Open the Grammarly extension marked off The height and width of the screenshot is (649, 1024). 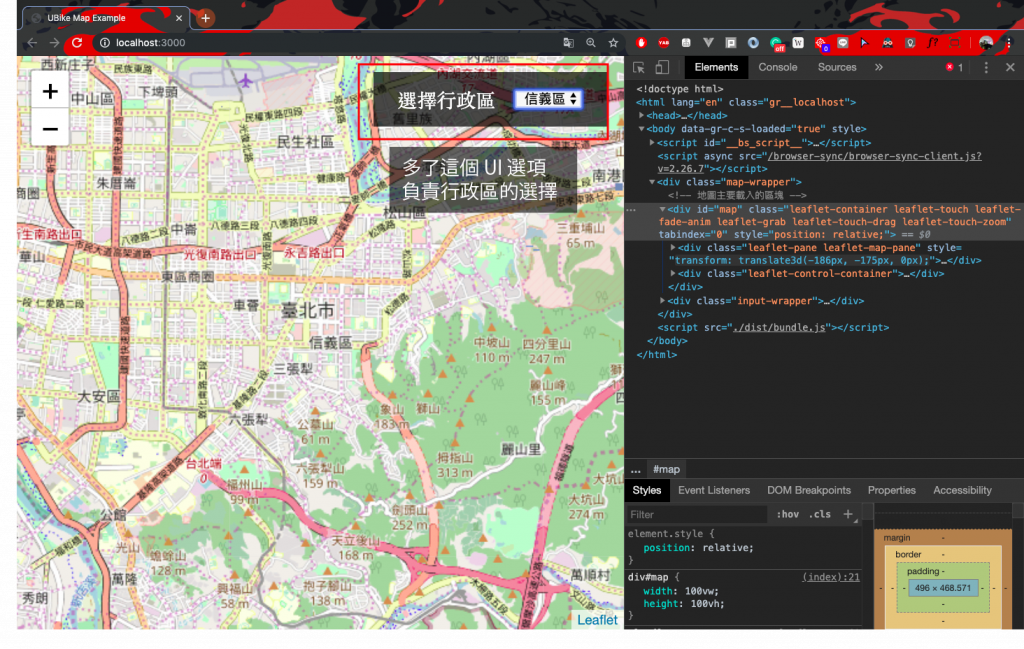[776, 44]
